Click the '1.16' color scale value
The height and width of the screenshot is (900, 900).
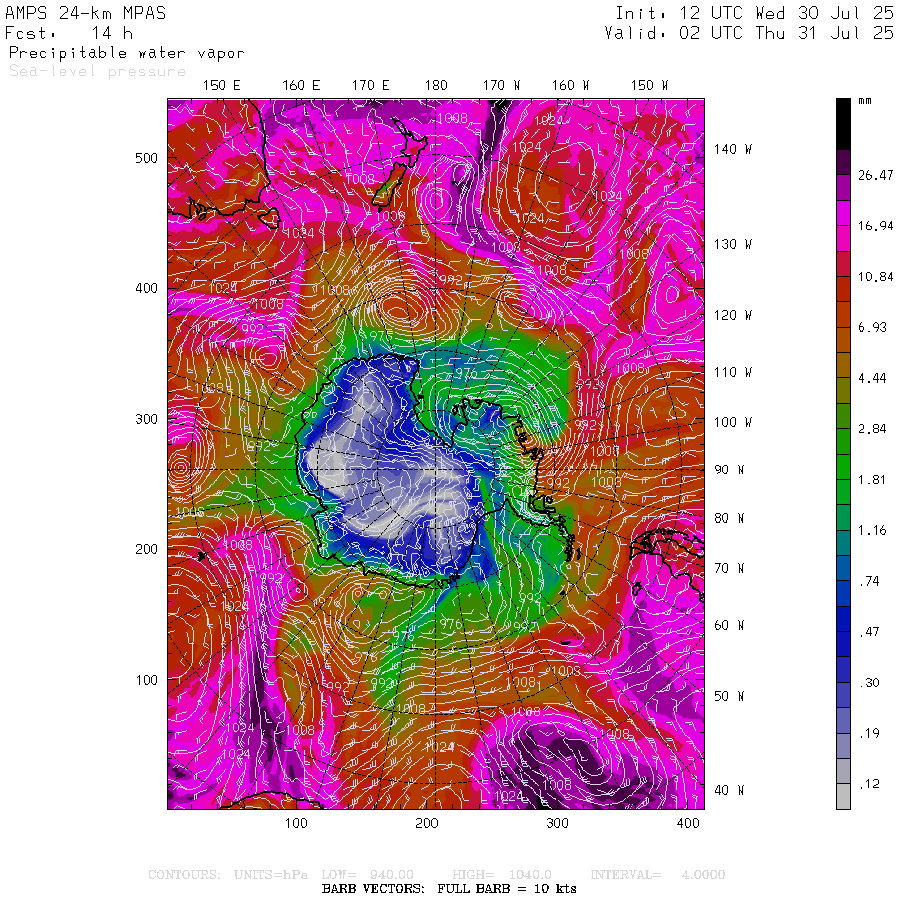pyautogui.click(x=872, y=530)
